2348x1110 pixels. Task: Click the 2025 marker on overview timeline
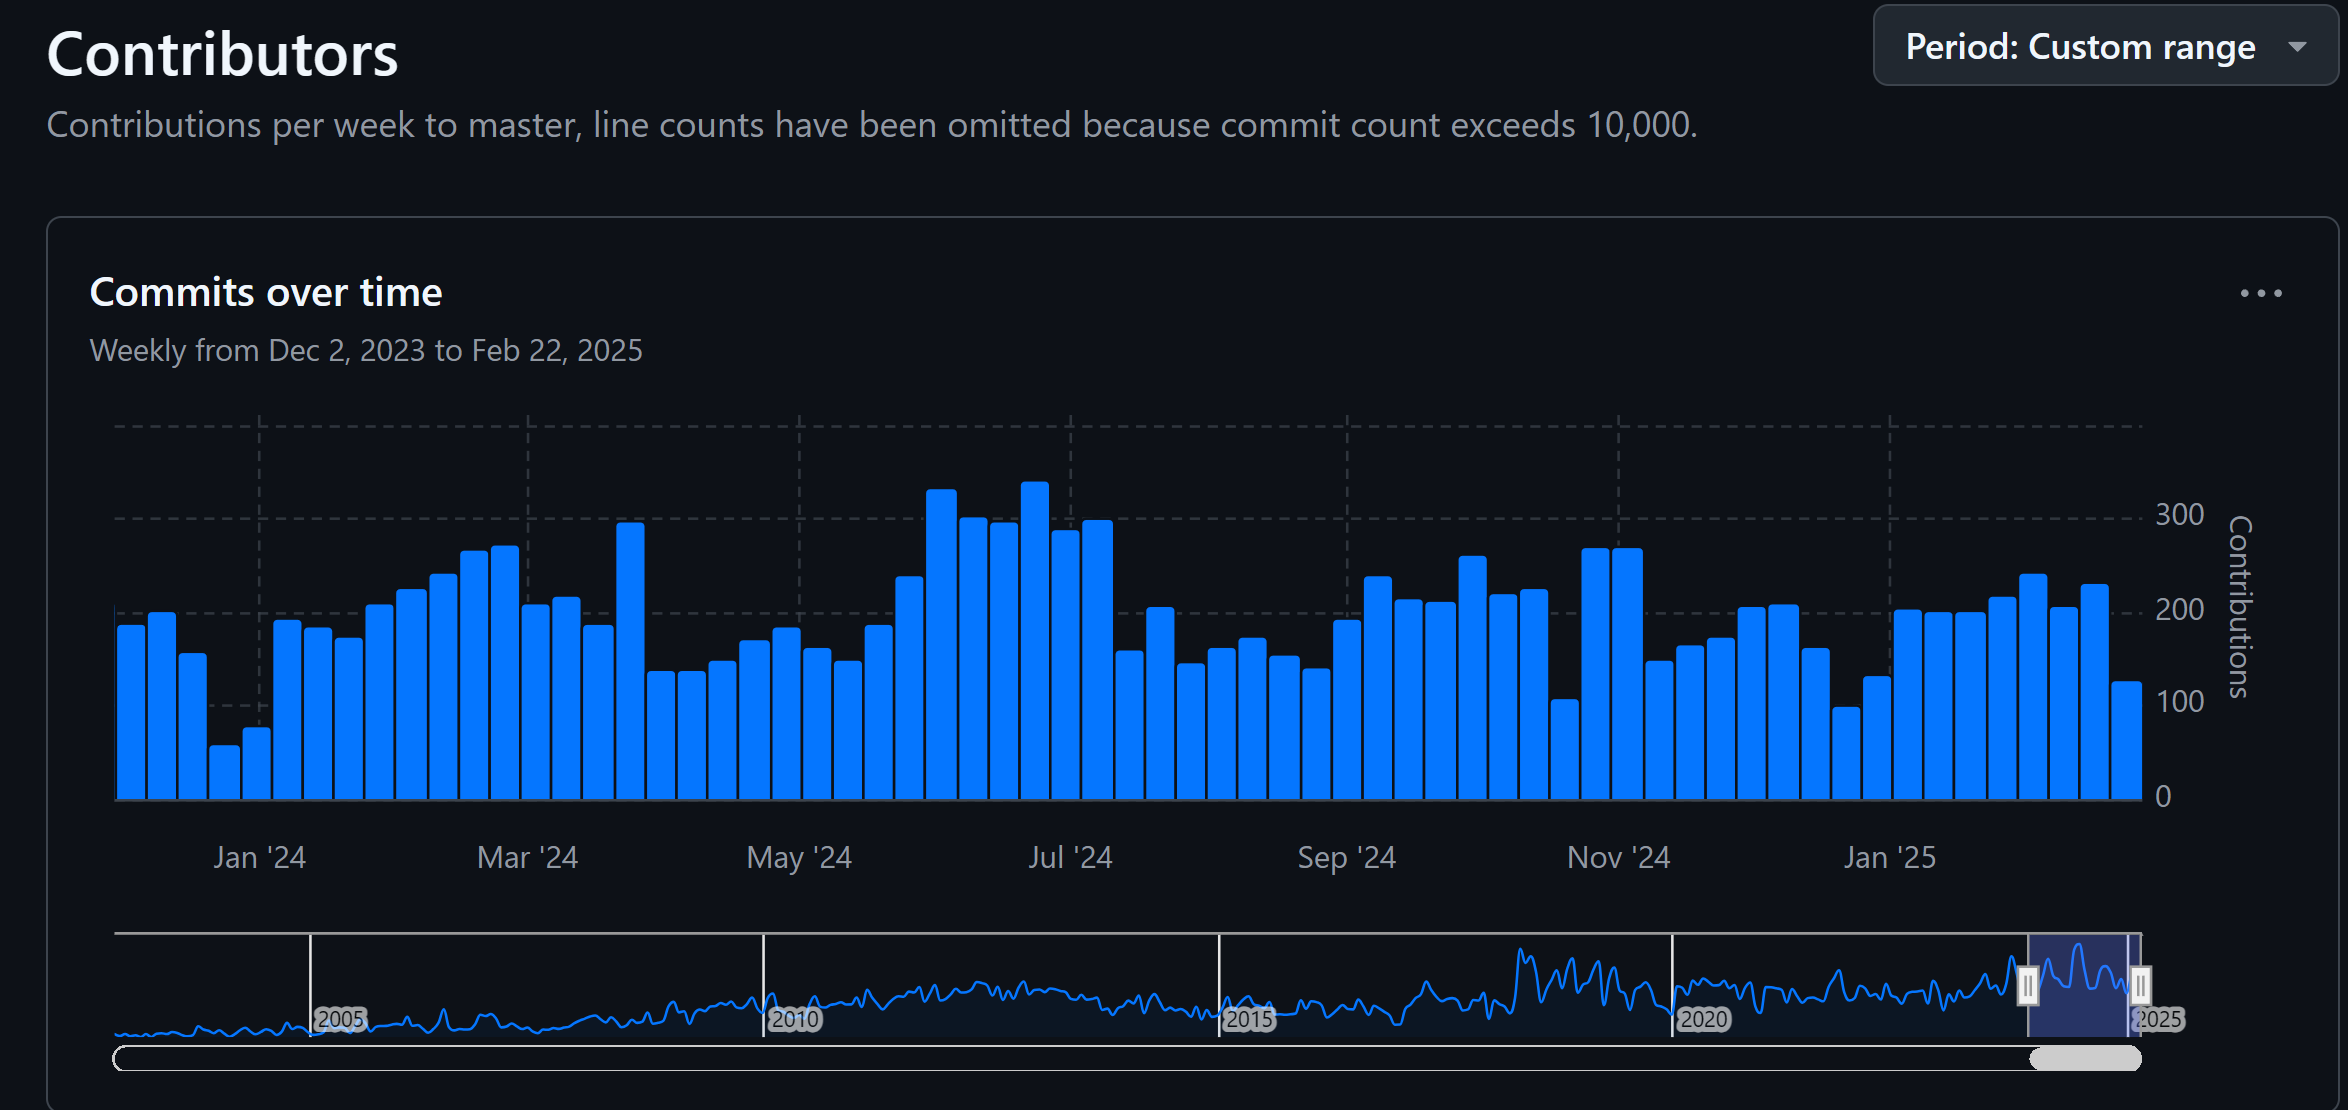pos(2159,1019)
